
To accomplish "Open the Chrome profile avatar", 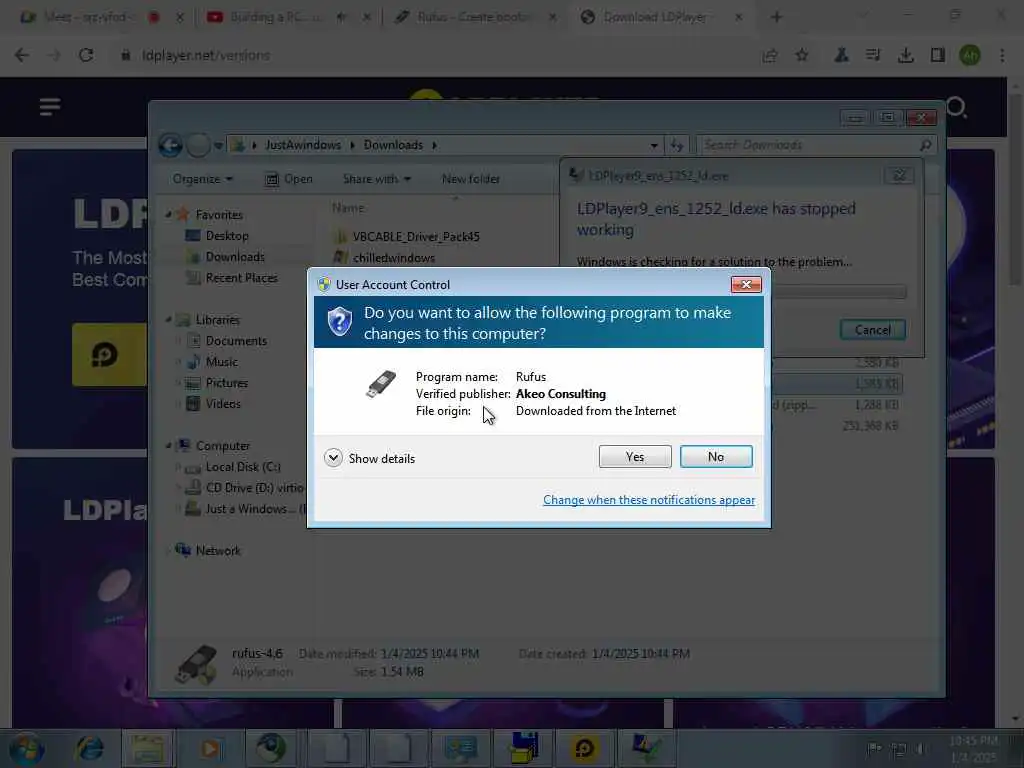I will 970,56.
